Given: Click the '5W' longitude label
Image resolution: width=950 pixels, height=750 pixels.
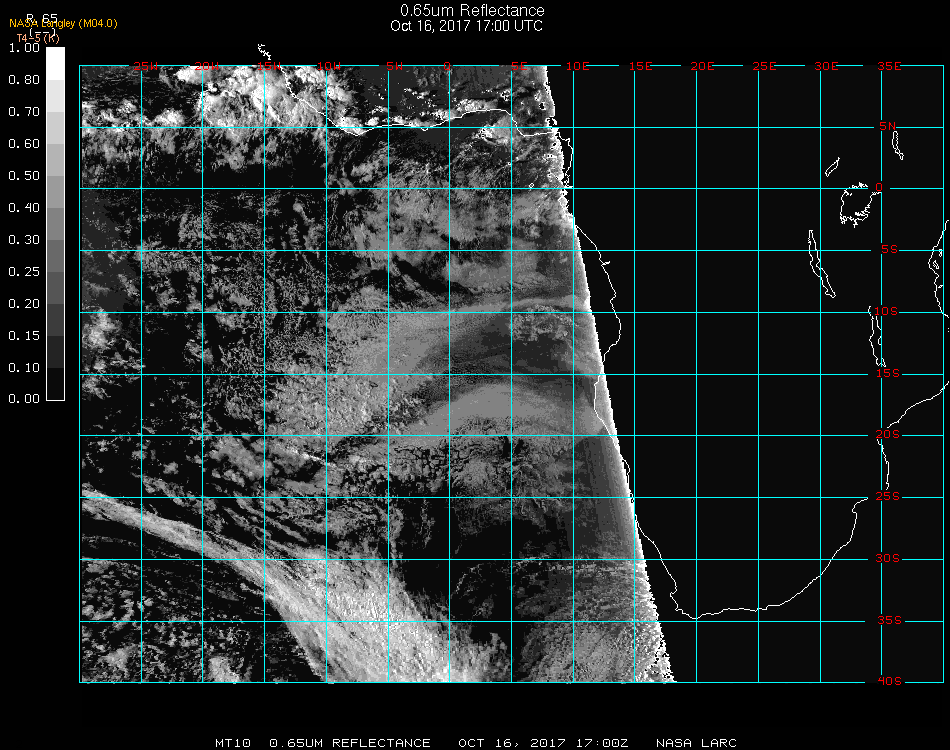Looking at the screenshot, I should click(x=394, y=66).
